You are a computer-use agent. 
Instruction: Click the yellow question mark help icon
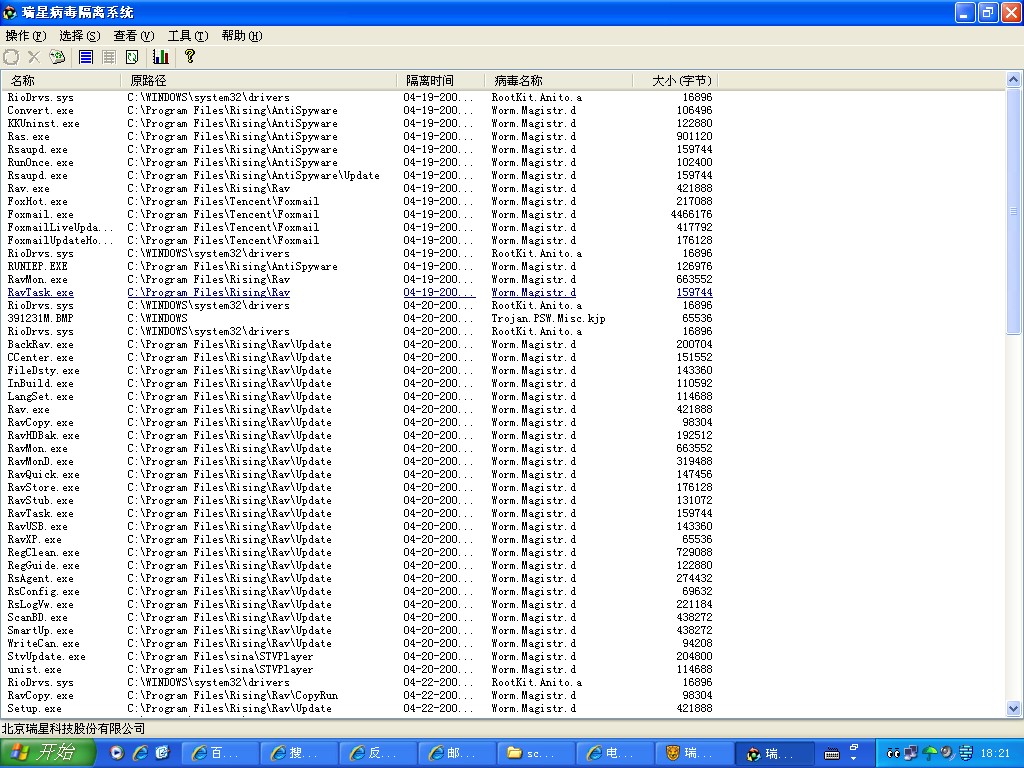click(190, 57)
